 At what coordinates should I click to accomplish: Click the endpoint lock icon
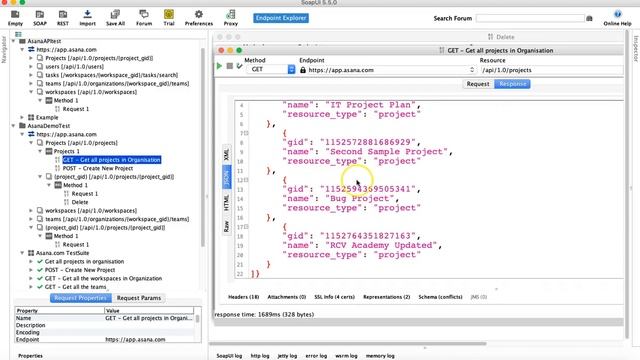click(303, 70)
